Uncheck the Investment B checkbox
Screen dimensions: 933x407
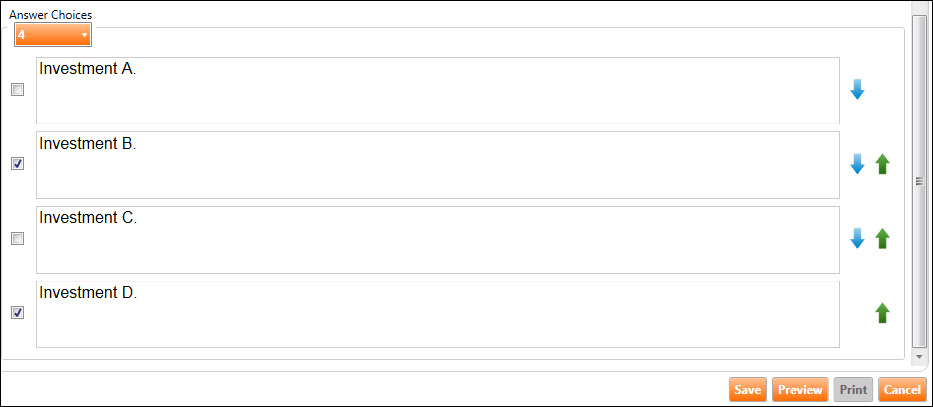(17, 164)
